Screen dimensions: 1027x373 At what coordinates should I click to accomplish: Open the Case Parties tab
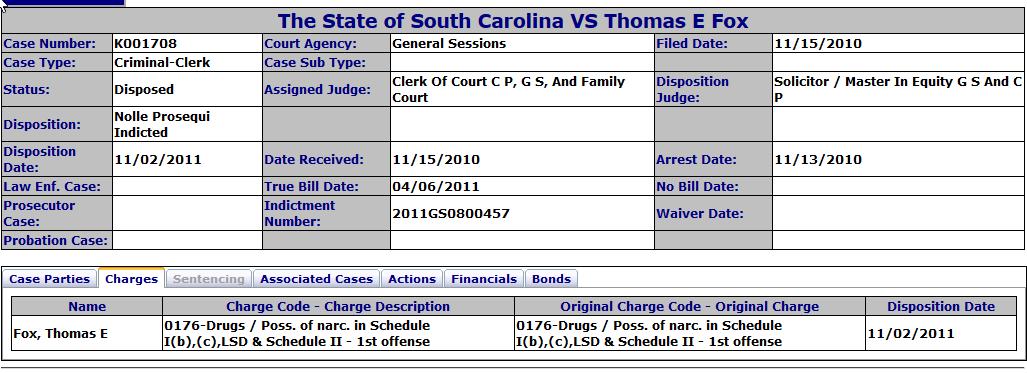[50, 279]
